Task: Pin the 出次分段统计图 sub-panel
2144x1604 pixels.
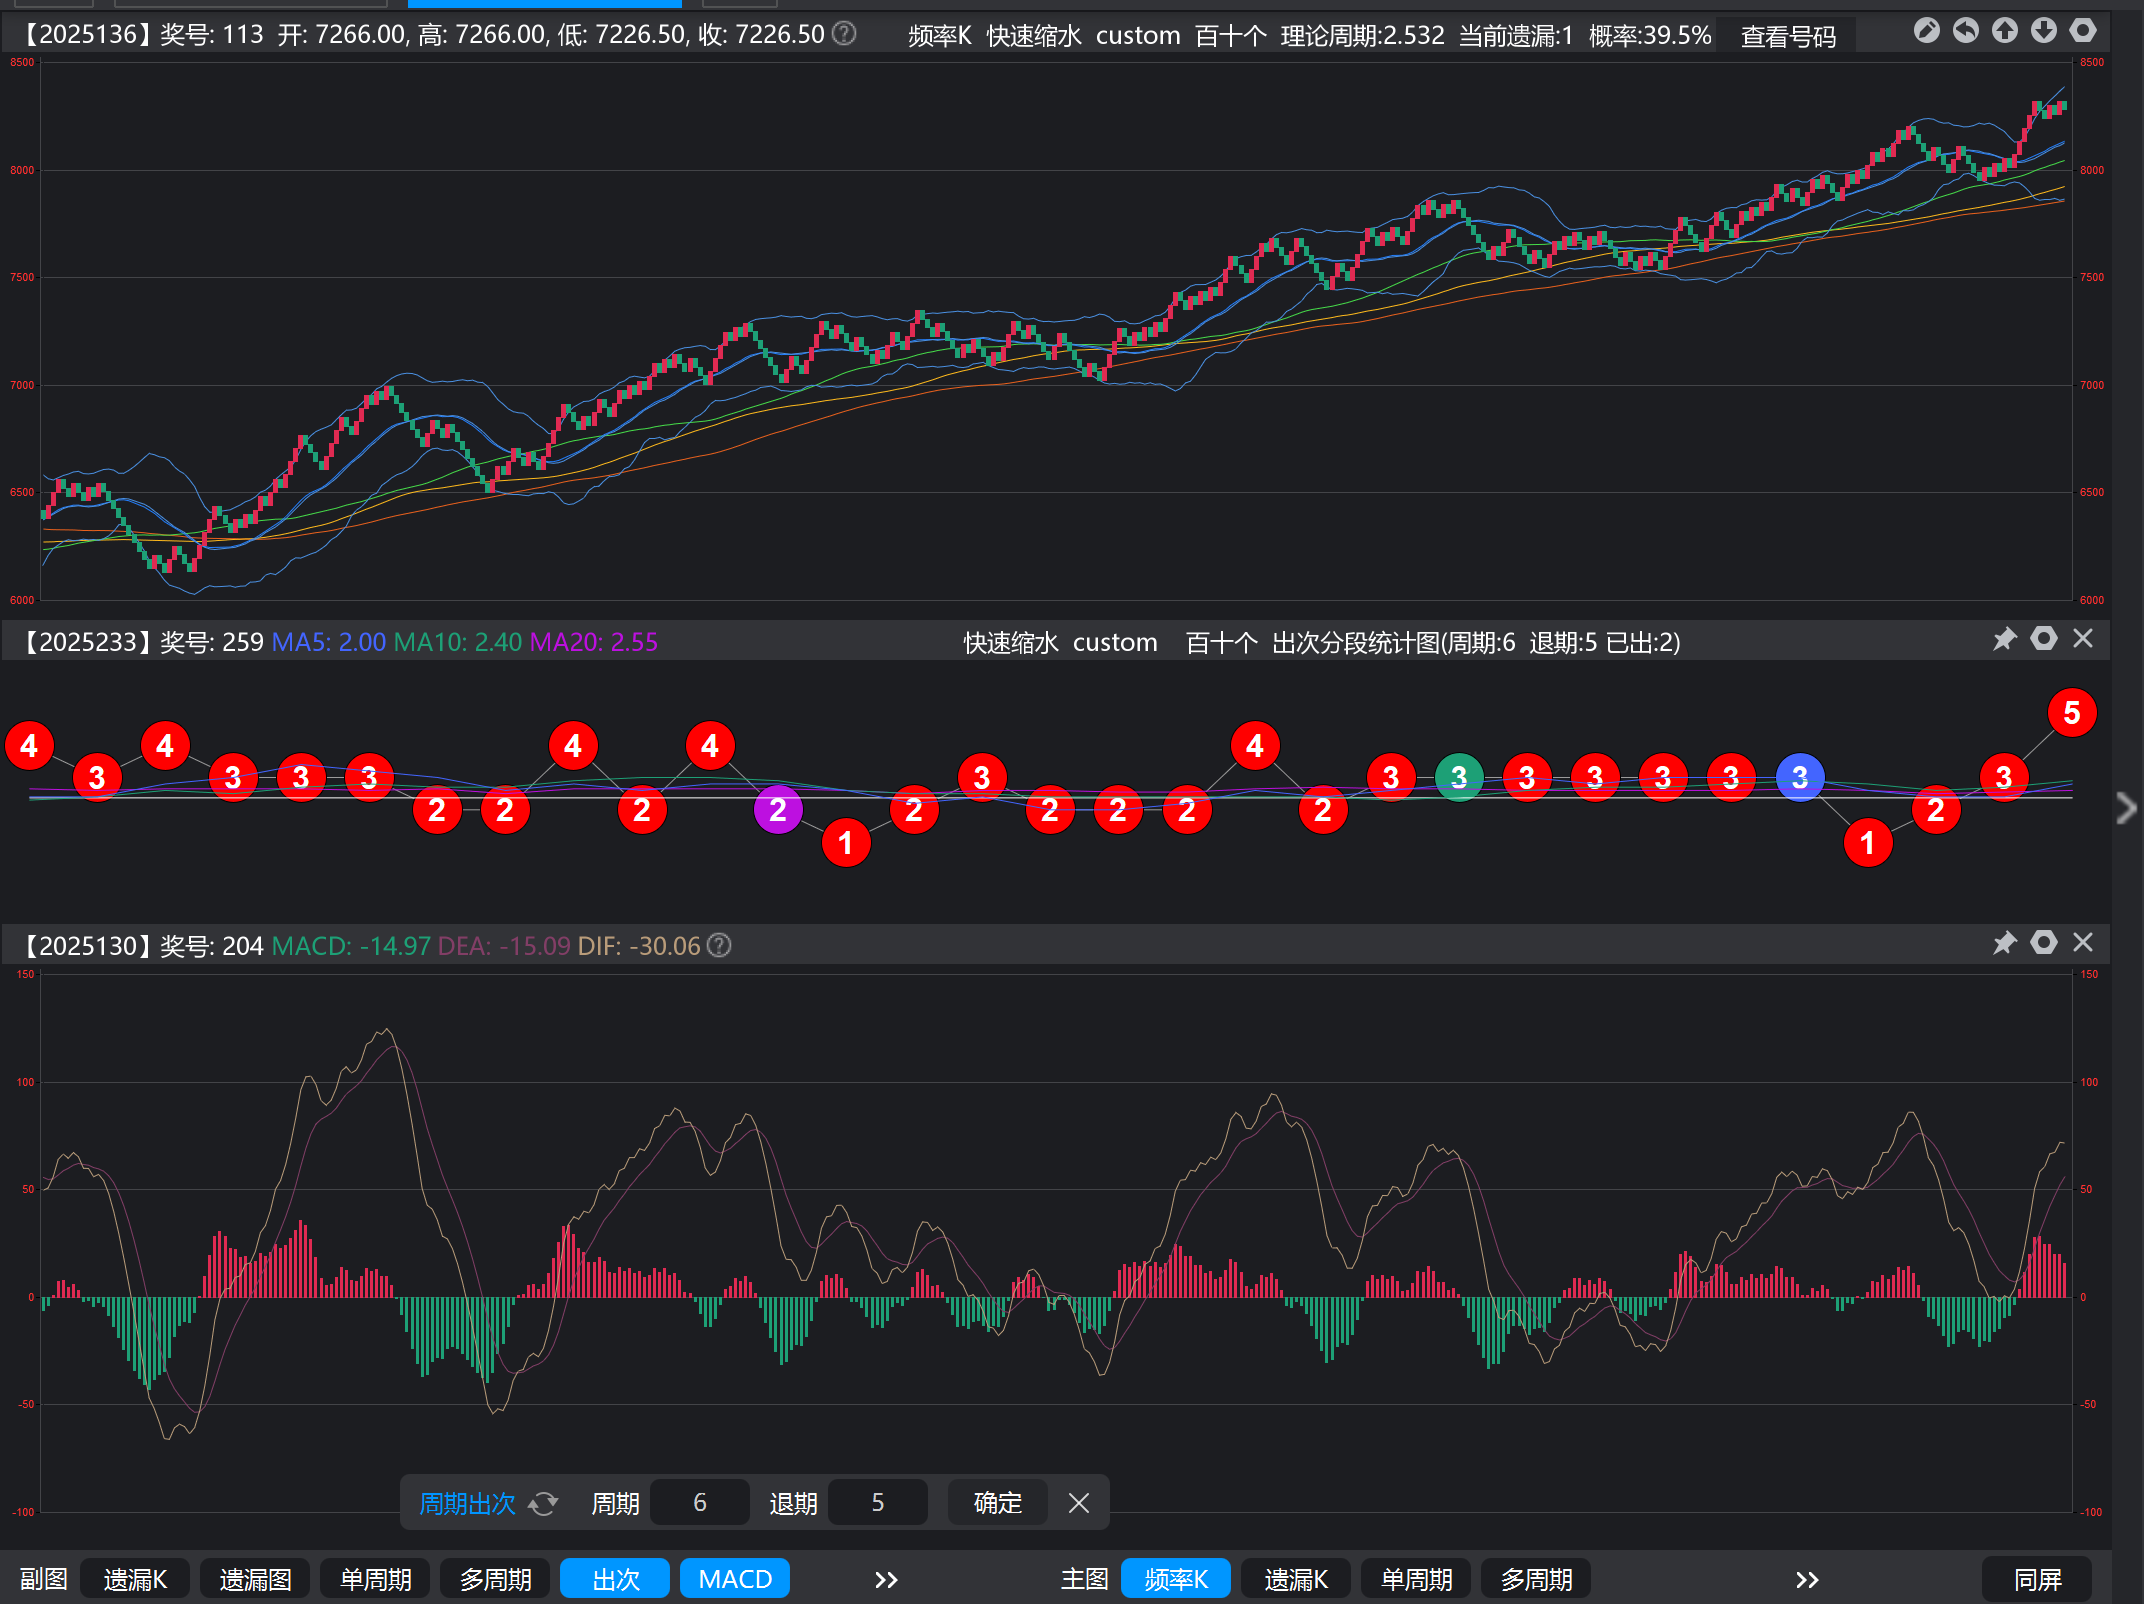Action: click(2004, 639)
